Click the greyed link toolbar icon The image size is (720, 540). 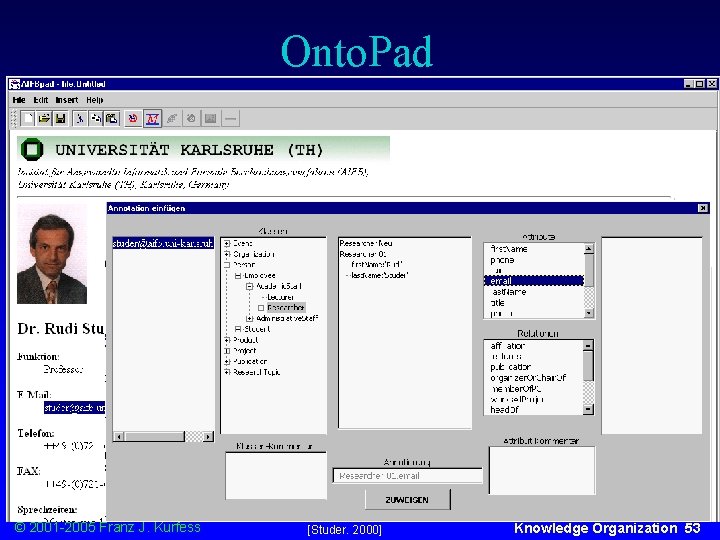click(x=172, y=119)
